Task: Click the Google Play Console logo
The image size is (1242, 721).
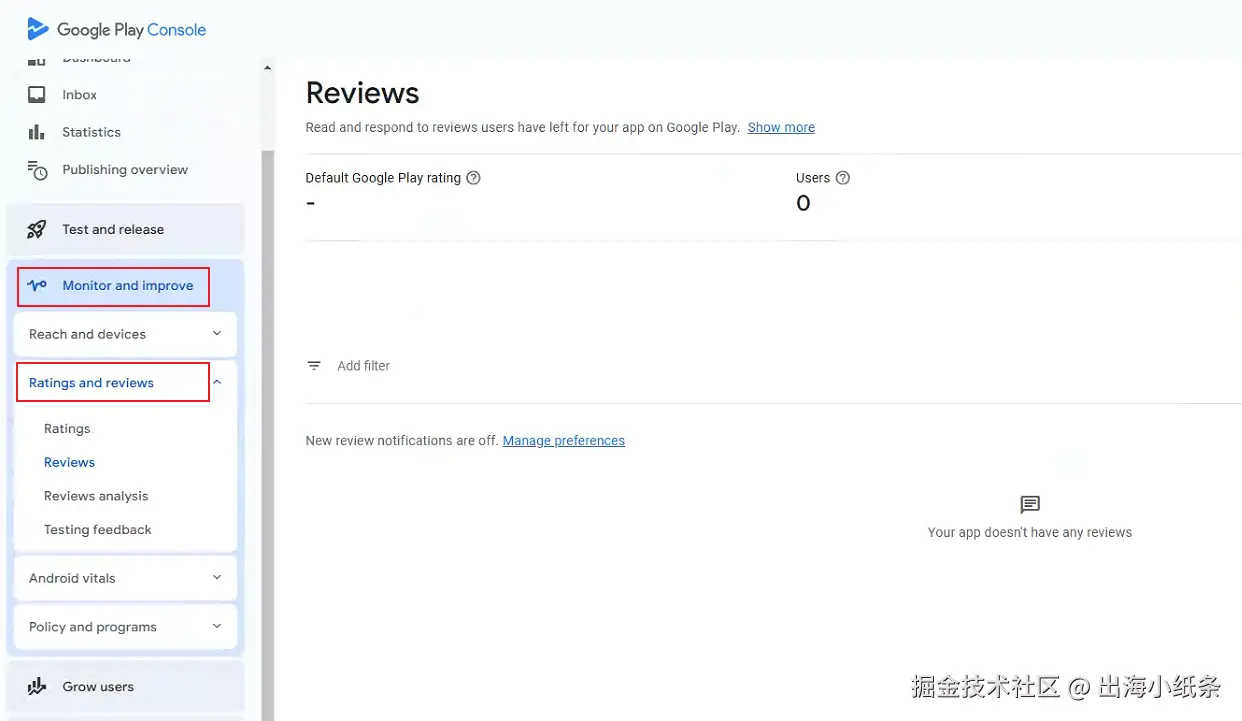Action: coord(116,29)
